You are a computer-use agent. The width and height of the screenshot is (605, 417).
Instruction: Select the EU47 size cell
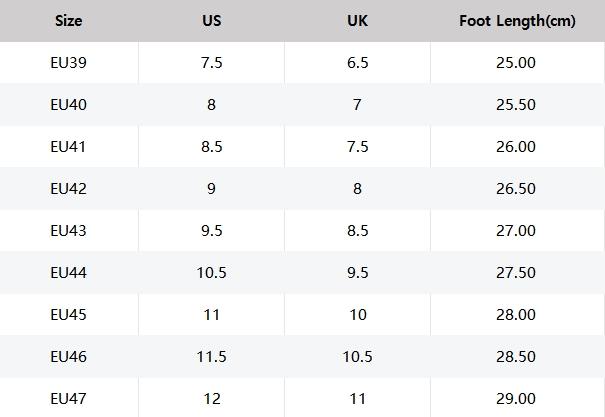click(x=68, y=398)
